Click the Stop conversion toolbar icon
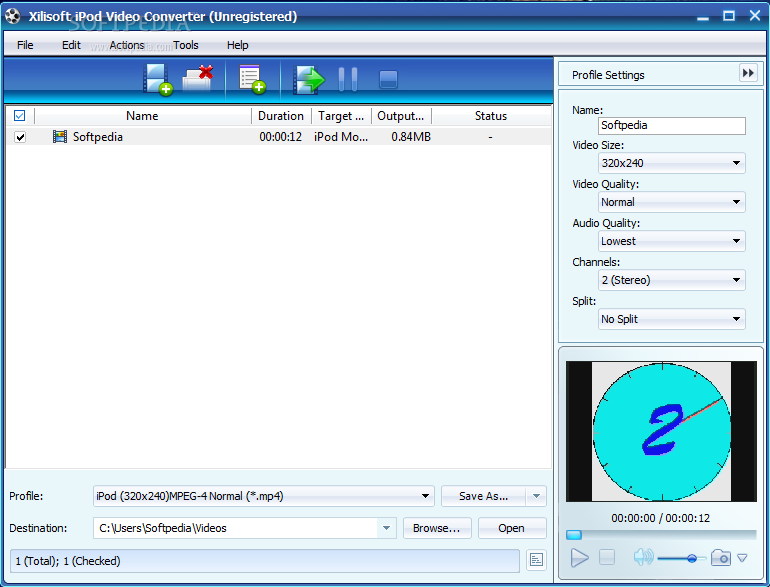Image resolution: width=770 pixels, height=587 pixels. [x=388, y=80]
